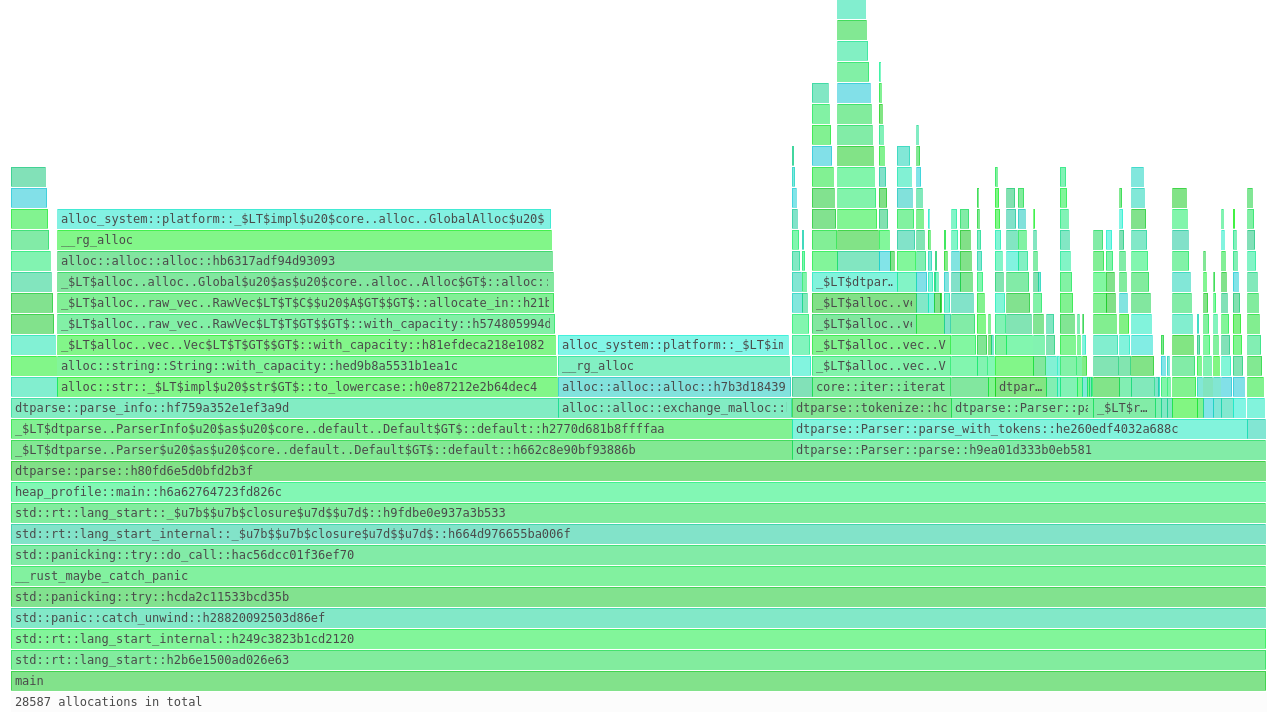This screenshot has height=715, width=1284.
Task: Select alloc::alloc::alloc::hb6317adf94d93093 frame
Action: point(305,261)
